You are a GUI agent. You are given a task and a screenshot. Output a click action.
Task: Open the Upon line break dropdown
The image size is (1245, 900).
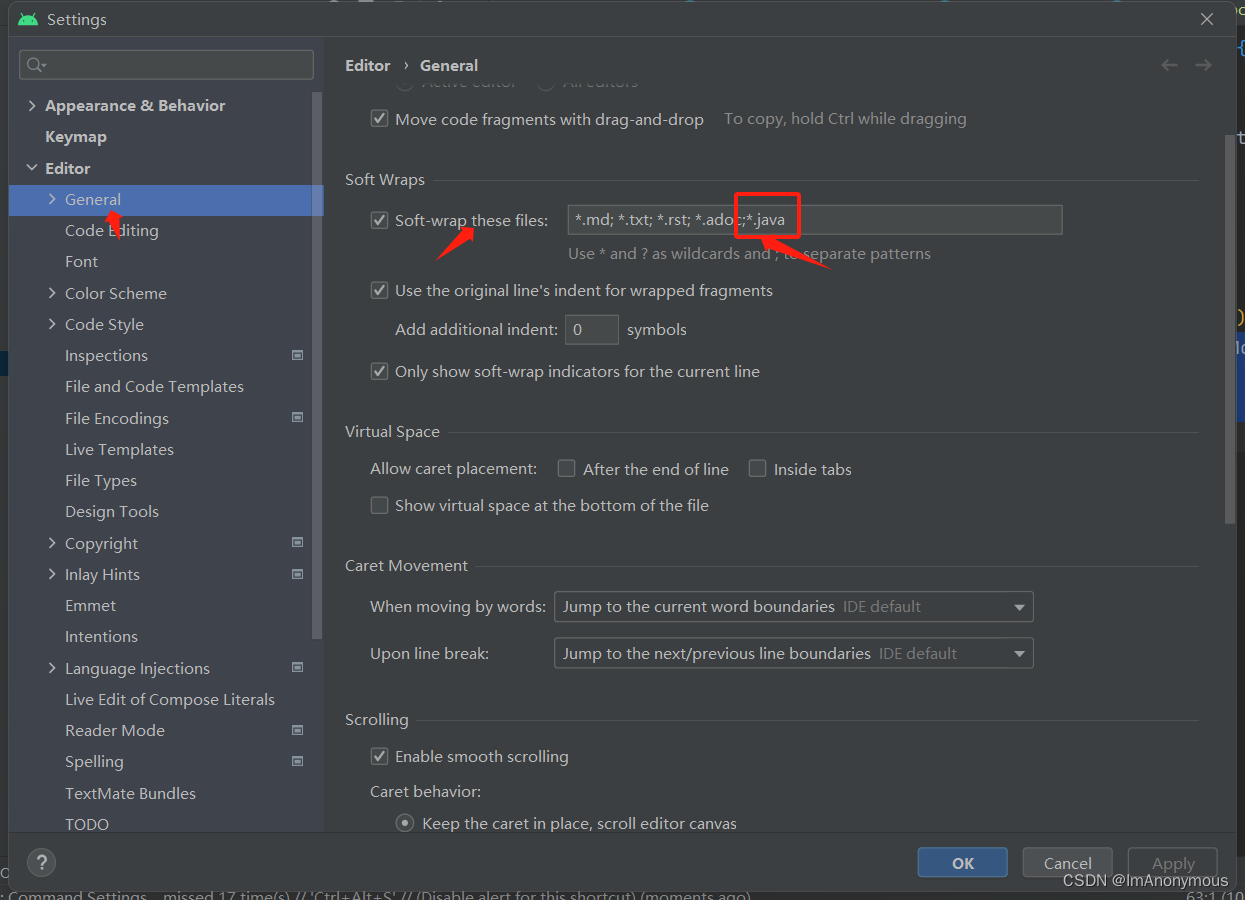tap(1019, 653)
